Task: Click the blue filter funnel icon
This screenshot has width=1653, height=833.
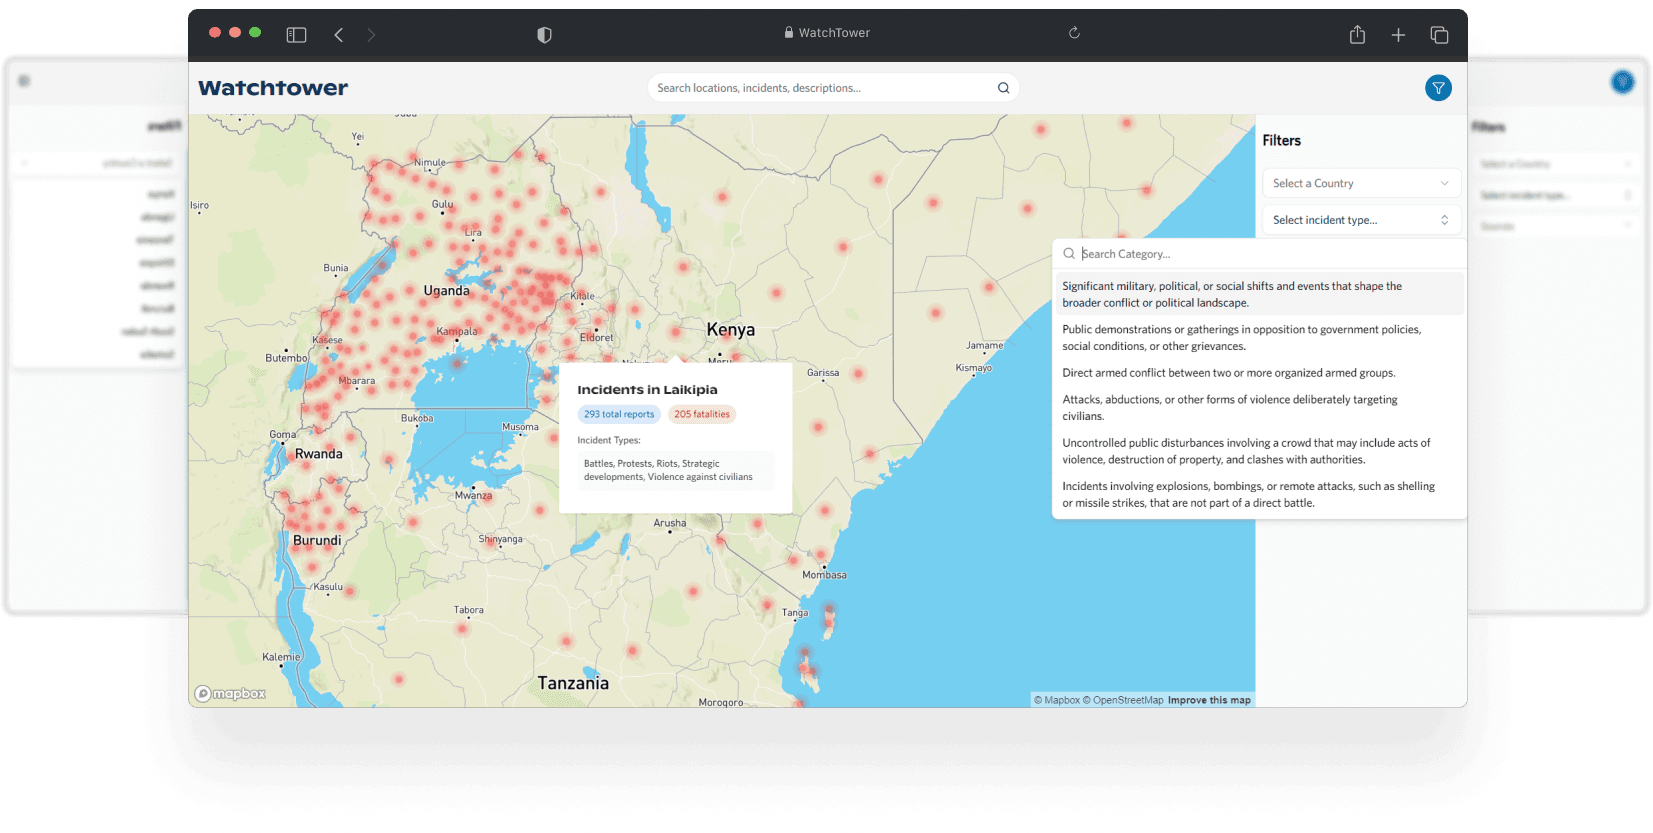Action: pyautogui.click(x=1438, y=88)
